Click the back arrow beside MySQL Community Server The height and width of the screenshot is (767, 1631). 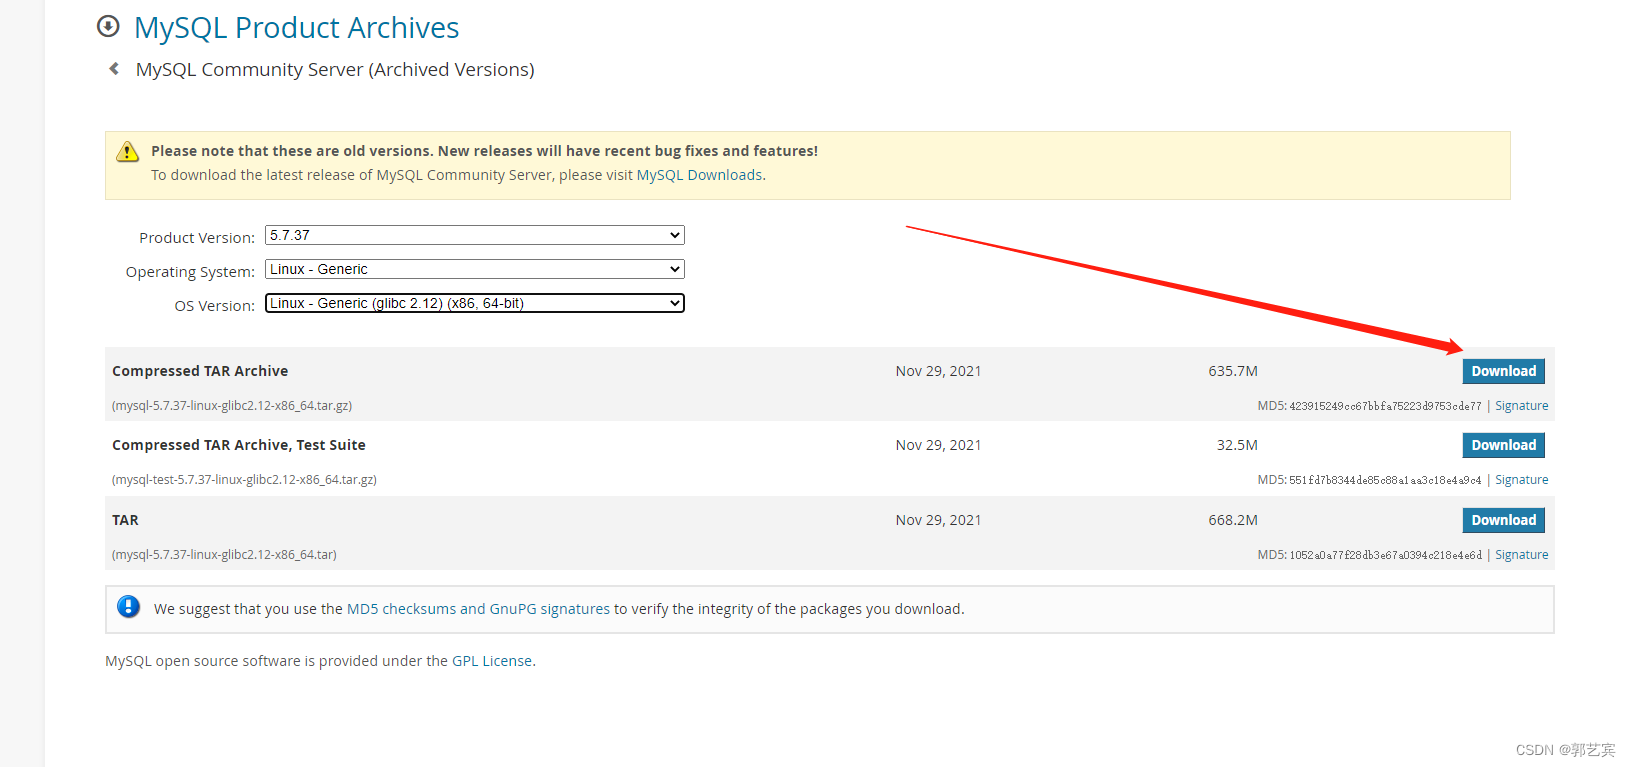coord(114,69)
